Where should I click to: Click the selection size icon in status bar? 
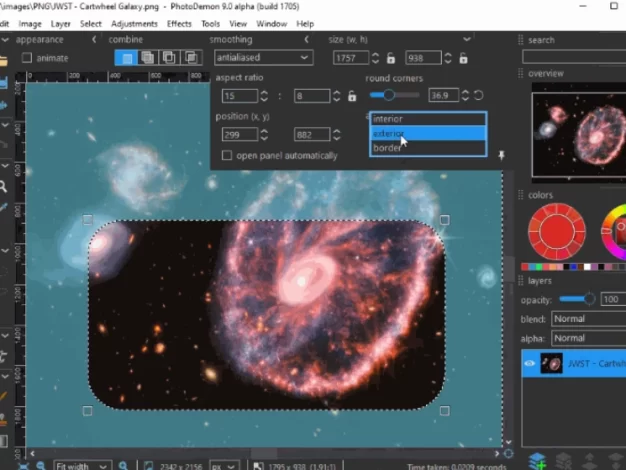pos(258,466)
